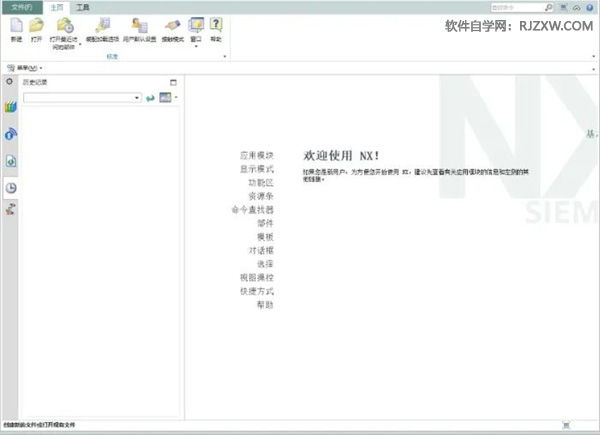Viewport: 600px width, 435px height.
Task: Open top border bar options arrow at right
Action: (x=593, y=69)
